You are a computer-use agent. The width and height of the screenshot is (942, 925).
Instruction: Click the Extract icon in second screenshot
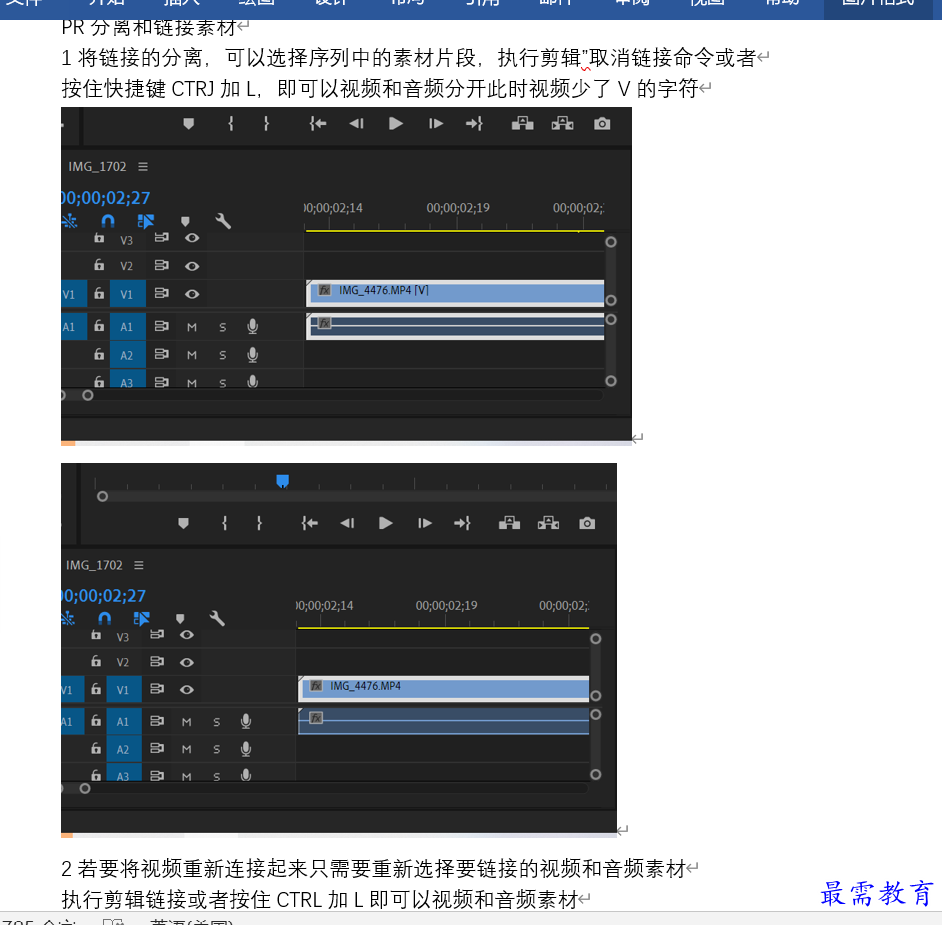pos(548,523)
